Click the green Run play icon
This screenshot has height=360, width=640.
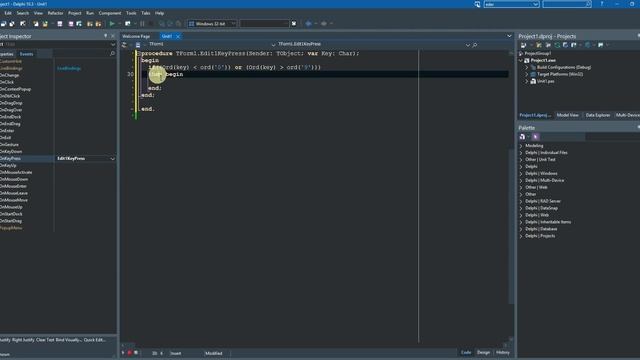click(x=112, y=24)
